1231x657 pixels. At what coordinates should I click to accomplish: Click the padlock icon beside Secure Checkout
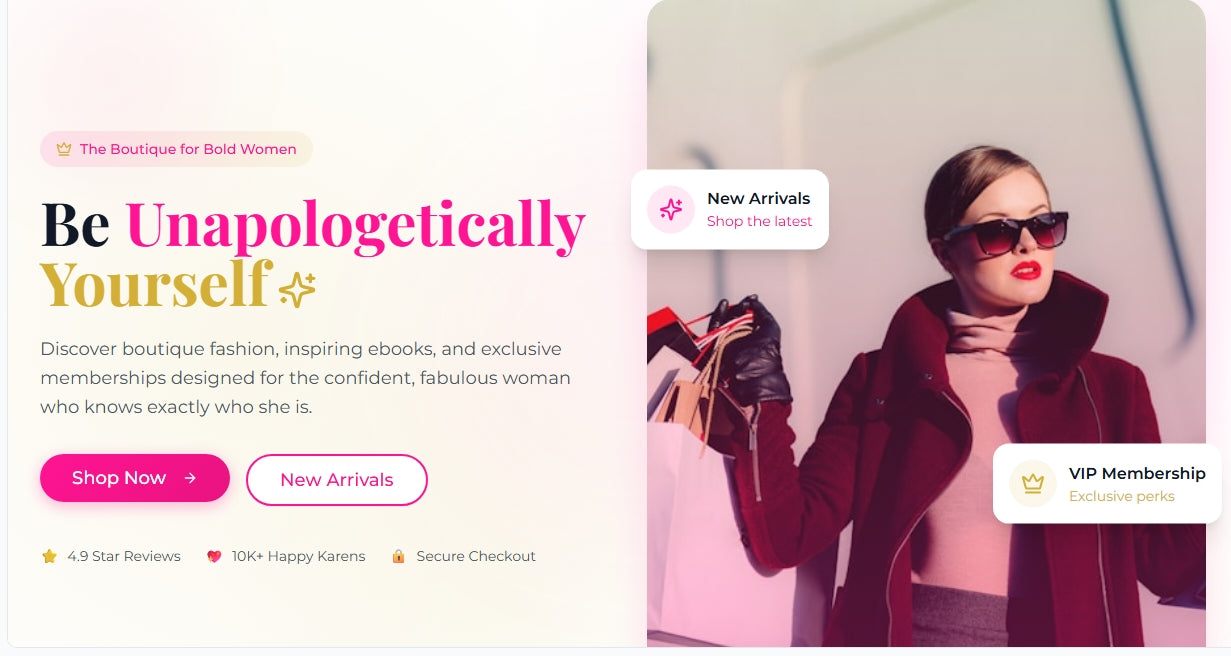tap(398, 556)
